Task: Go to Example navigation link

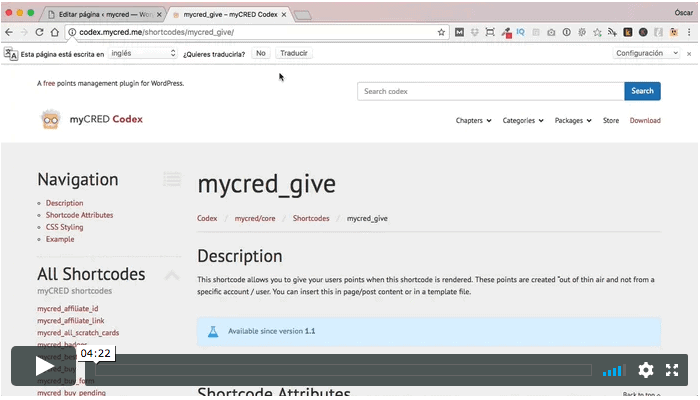Action: pyautogui.click(x=60, y=239)
